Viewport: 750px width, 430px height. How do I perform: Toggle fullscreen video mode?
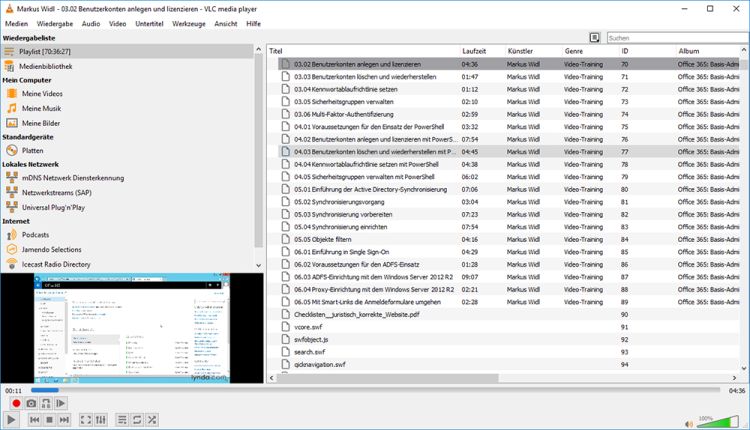coord(85,420)
